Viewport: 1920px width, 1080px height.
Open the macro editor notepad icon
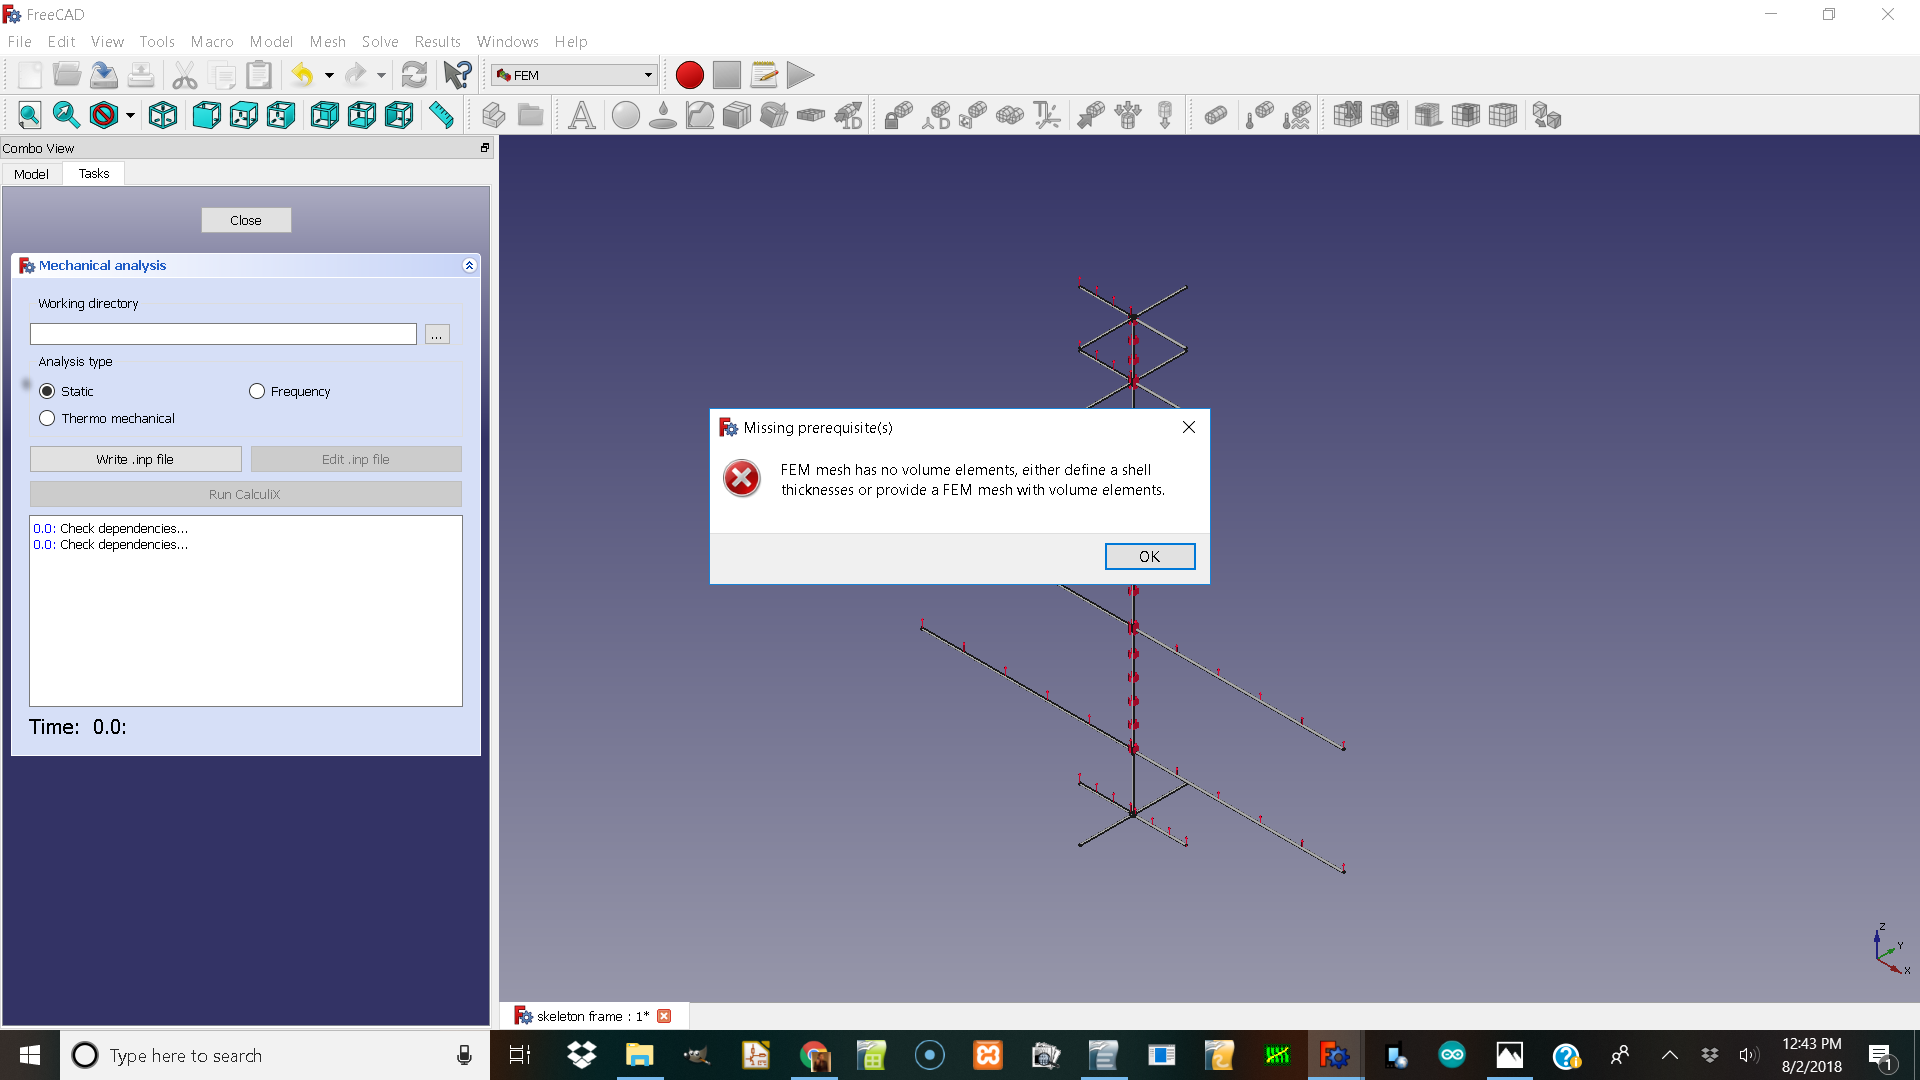click(764, 75)
